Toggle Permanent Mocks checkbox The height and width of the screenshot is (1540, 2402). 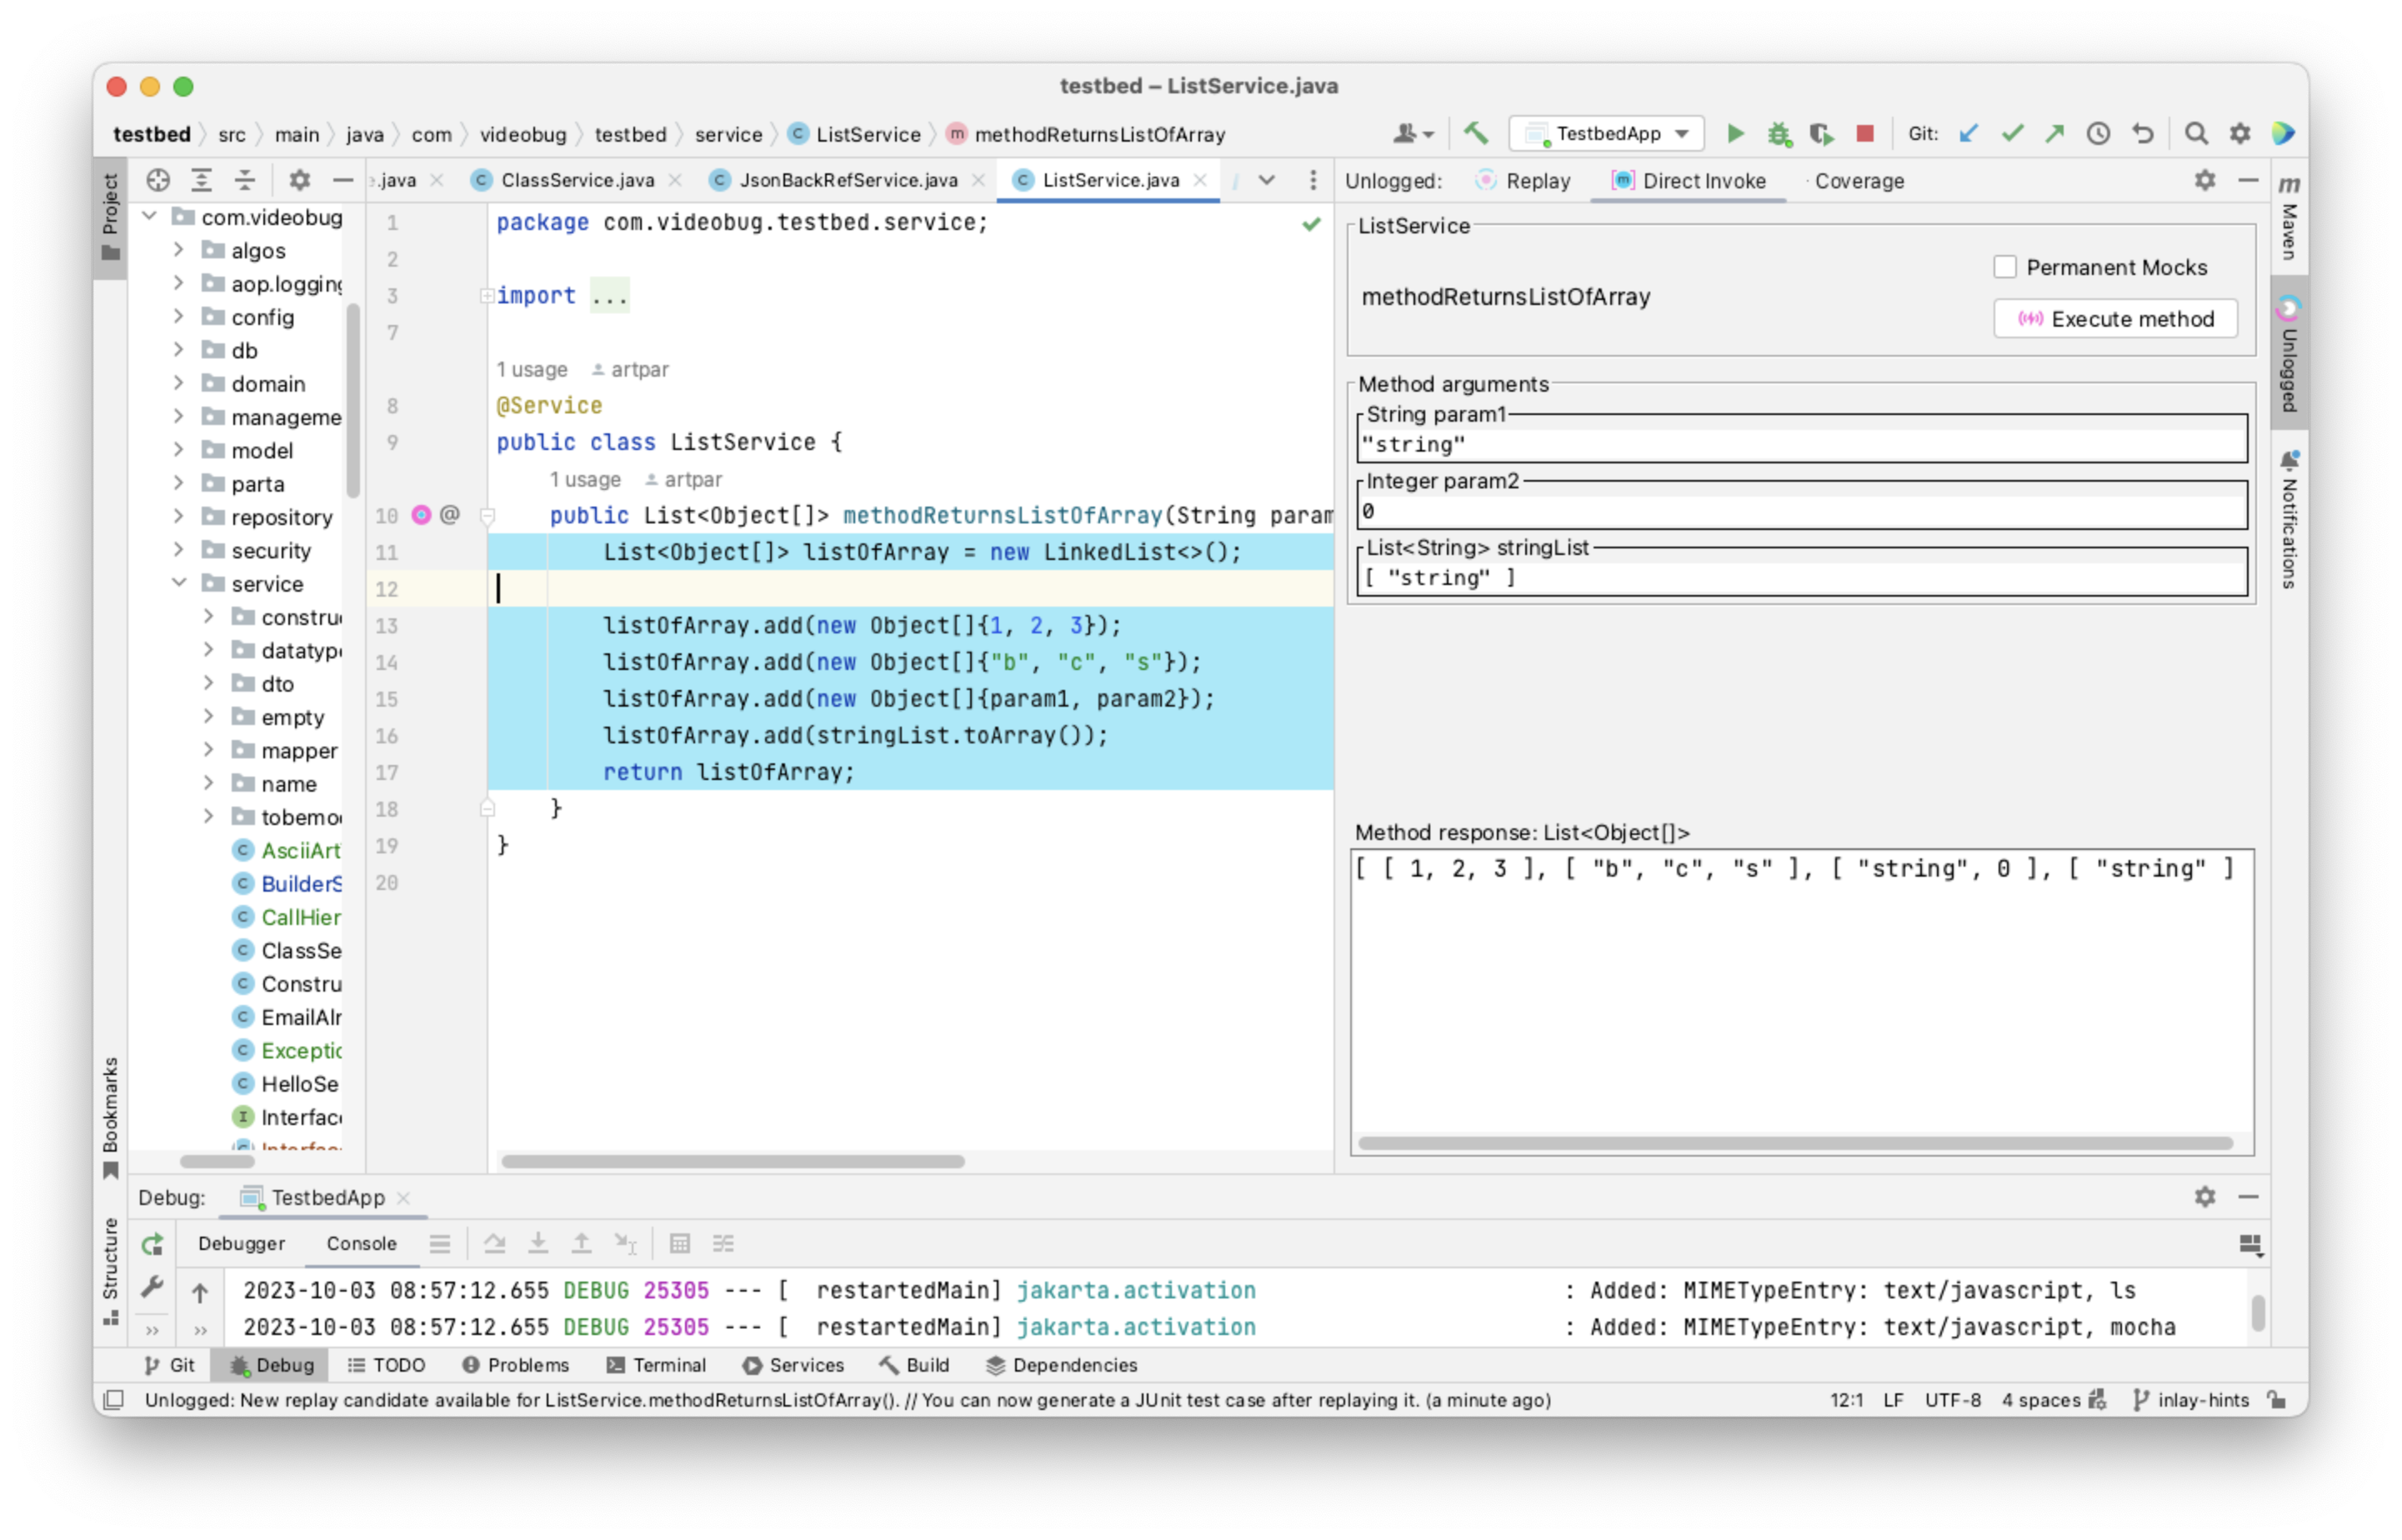(x=2001, y=266)
